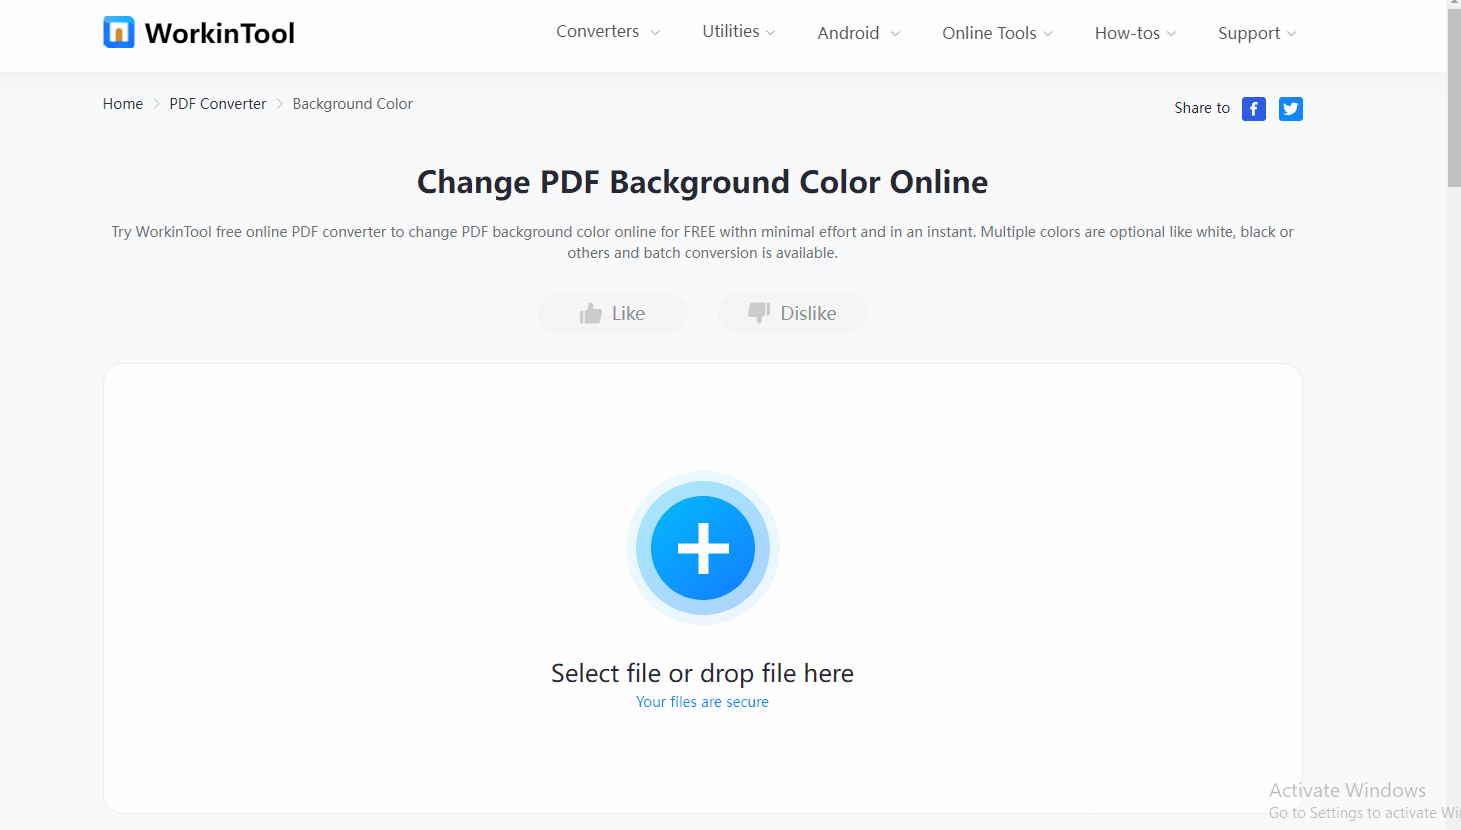Click WorkinTool brand name text
Viewport: 1461px width, 830px height.
(x=220, y=33)
